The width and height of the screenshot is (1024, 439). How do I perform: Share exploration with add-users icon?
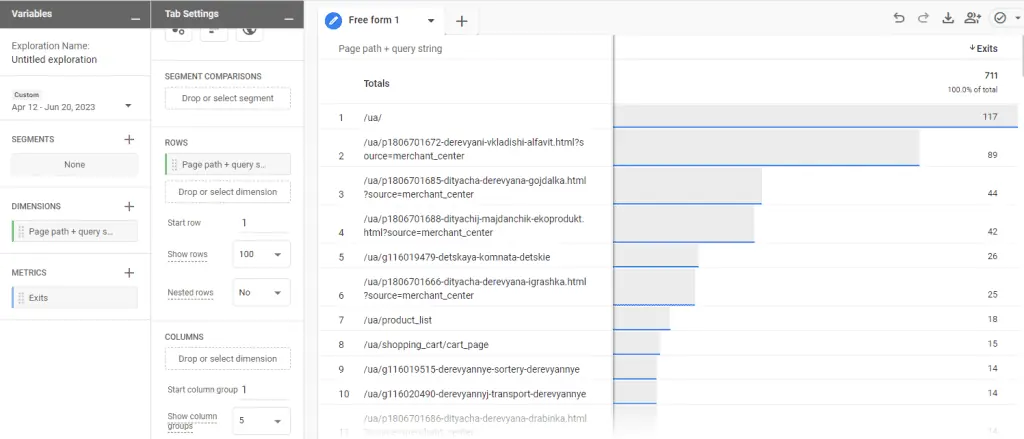973,19
